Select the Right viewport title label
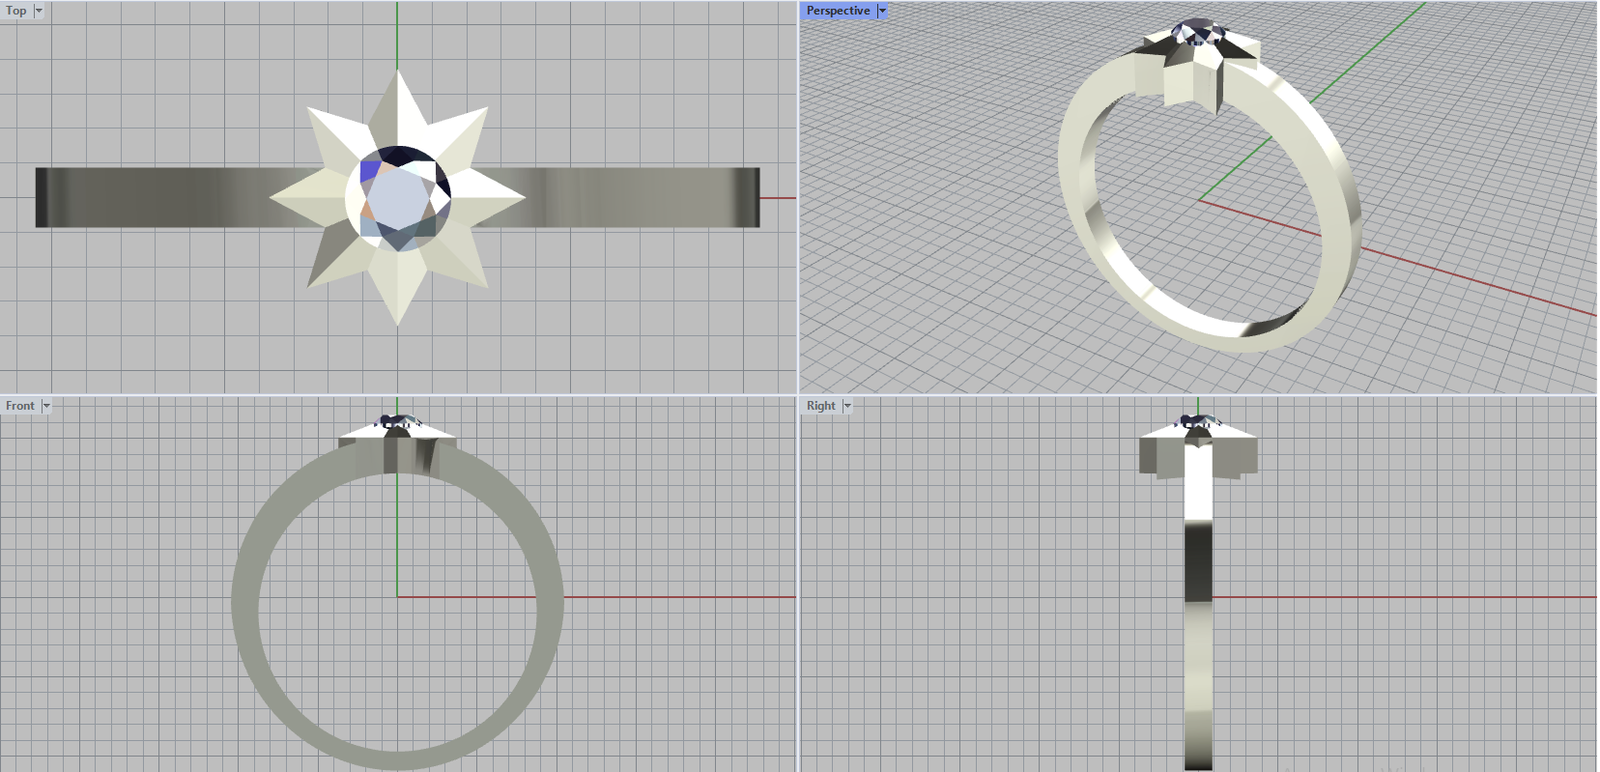This screenshot has height=772, width=1600. pos(820,406)
